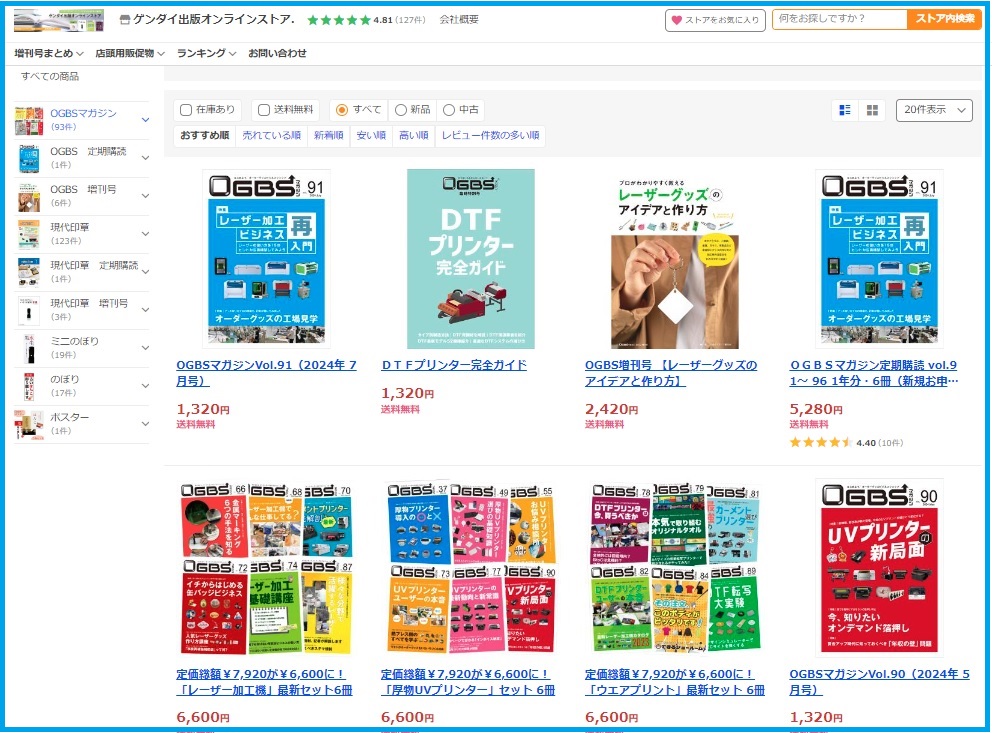This screenshot has width=992, height=733.
Task: Sort by おすすめ順 tab
Action: pyautogui.click(x=204, y=135)
